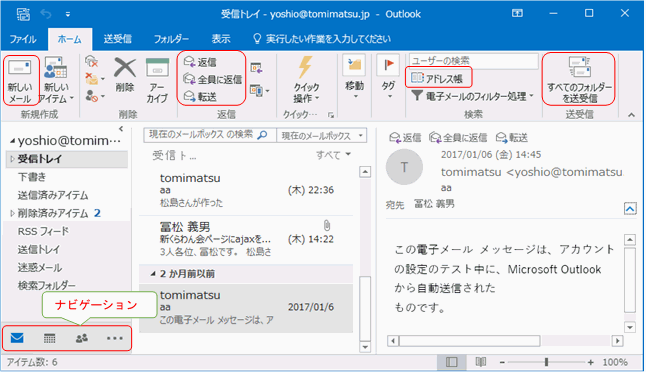646x372 pixels.
Task: Click the ignore conversation icon in the 削除 group
Action: click(x=91, y=62)
